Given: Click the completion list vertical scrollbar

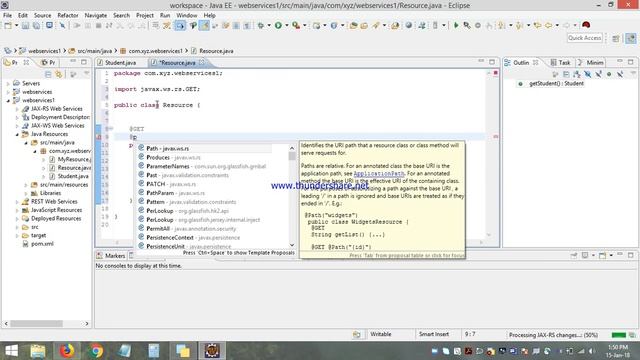Looking at the screenshot, I should click(x=292, y=197).
